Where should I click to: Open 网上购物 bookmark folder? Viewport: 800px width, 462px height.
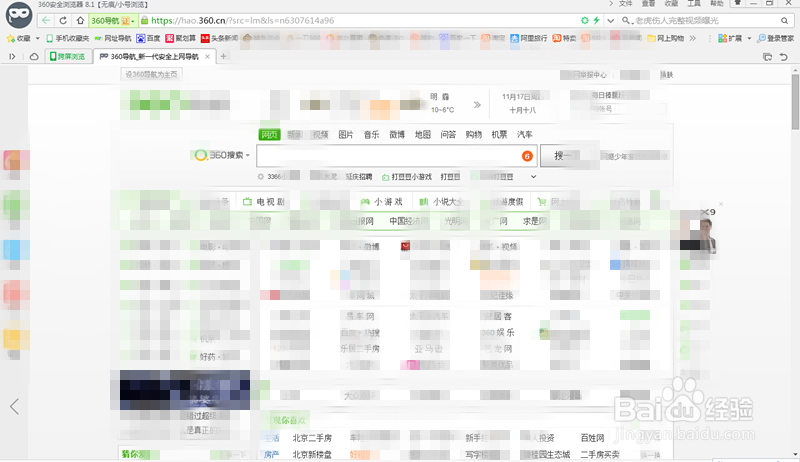[666, 38]
